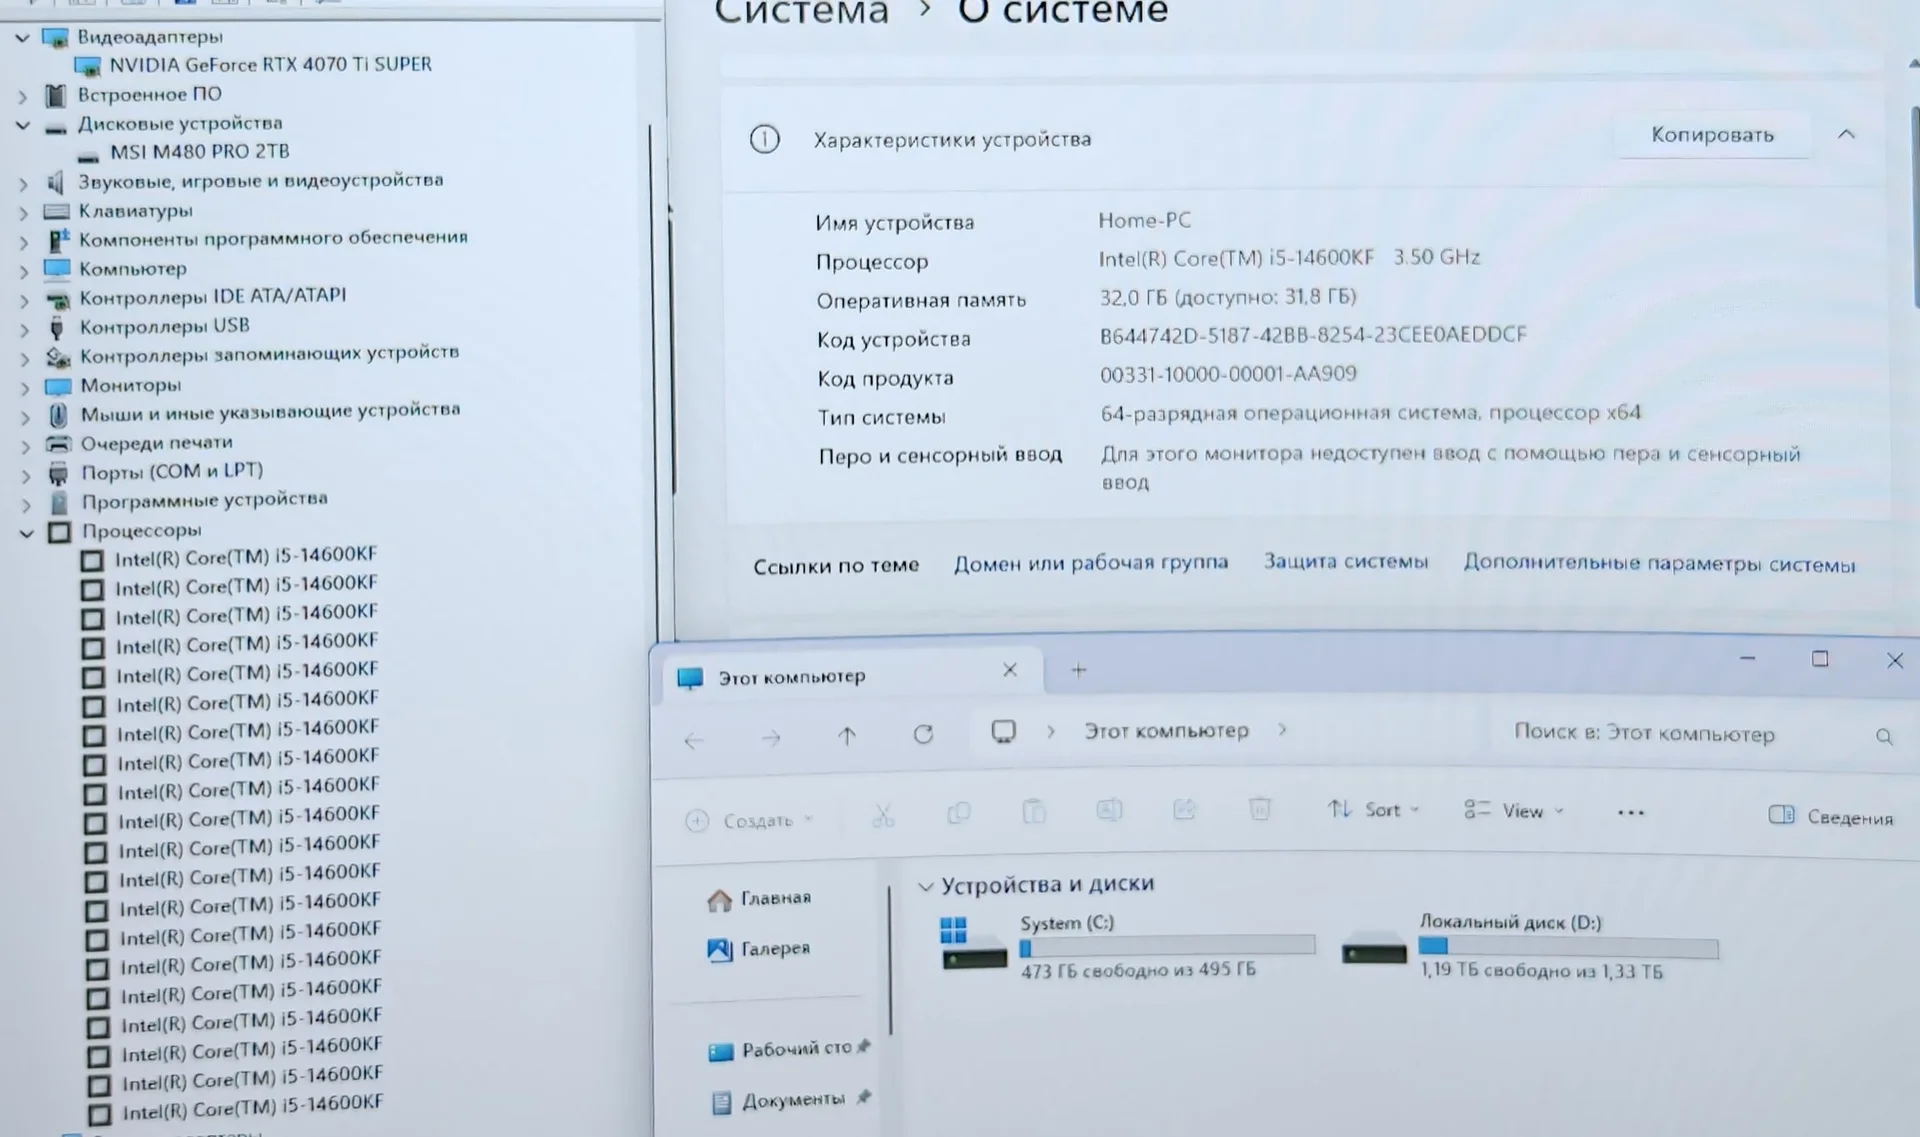Open the View dropdown in Explorer
1920x1137 pixels.
(1513, 810)
